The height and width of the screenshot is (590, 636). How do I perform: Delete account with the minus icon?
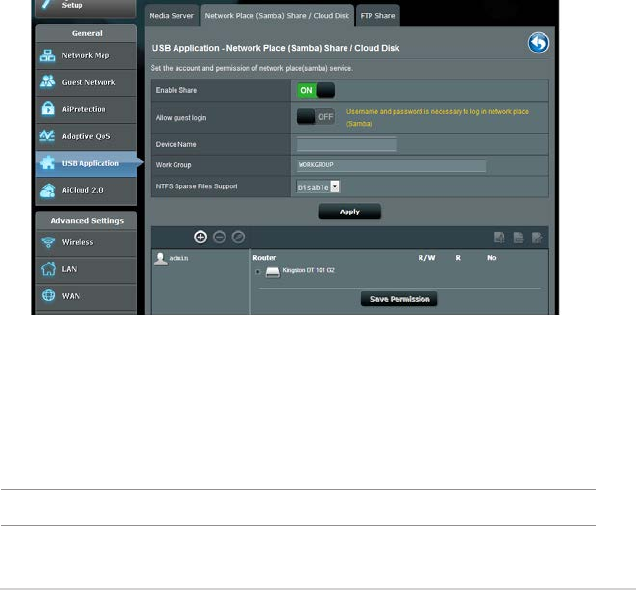tap(219, 237)
